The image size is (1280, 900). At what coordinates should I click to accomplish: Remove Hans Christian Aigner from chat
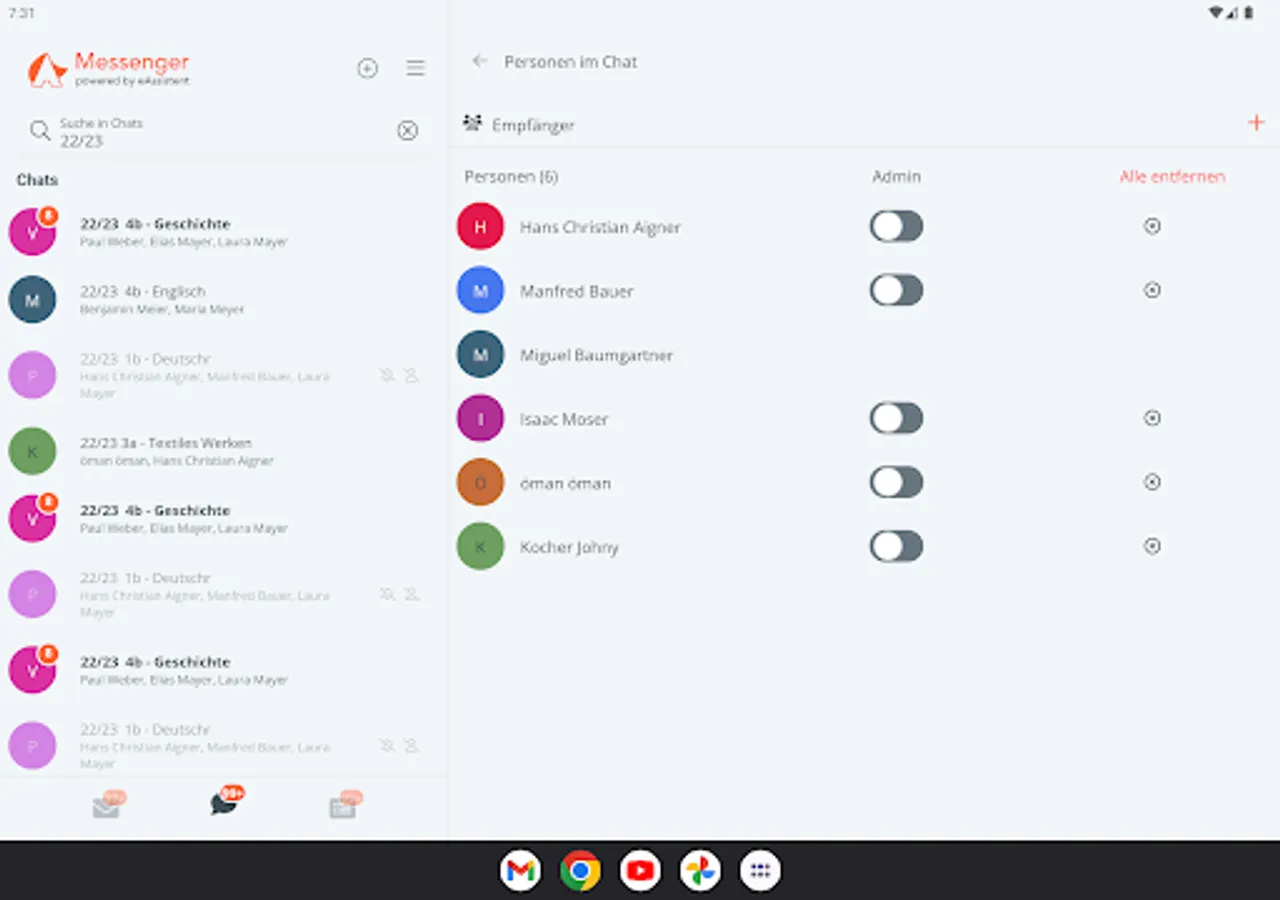tap(1152, 226)
